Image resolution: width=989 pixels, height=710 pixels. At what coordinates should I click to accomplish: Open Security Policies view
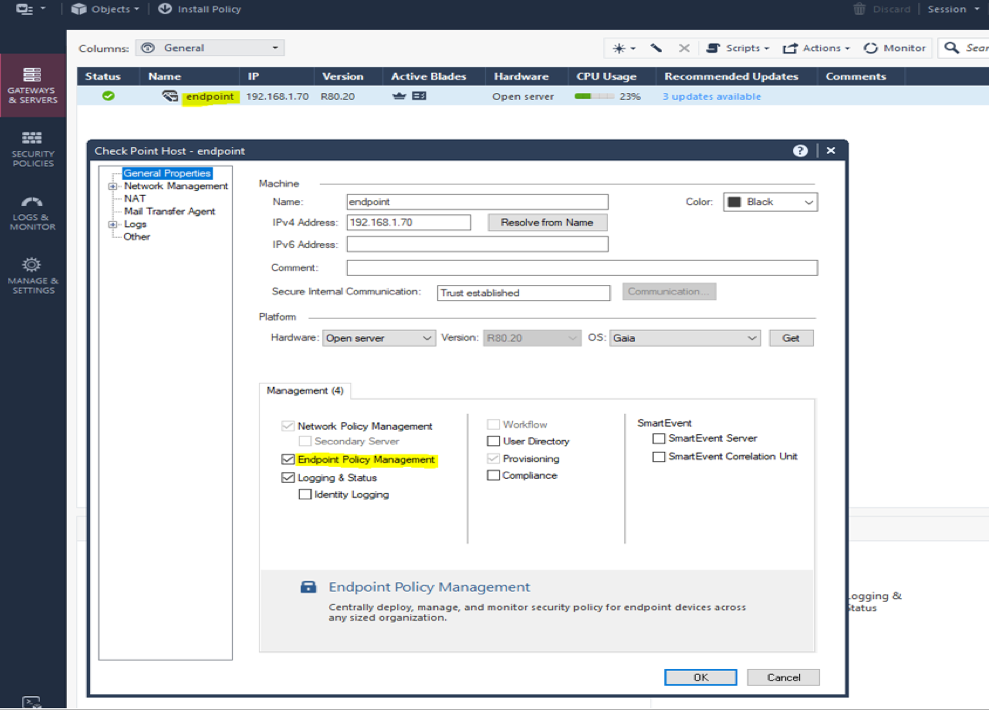(33, 149)
